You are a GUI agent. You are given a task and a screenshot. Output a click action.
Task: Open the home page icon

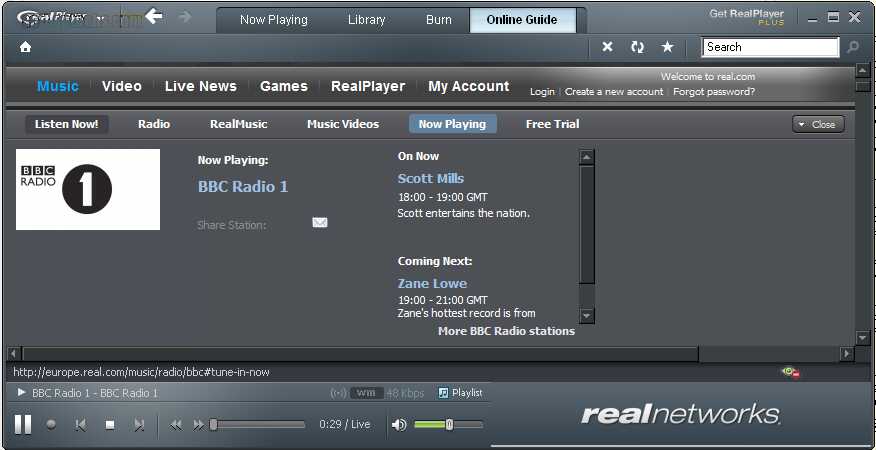tap(25, 47)
